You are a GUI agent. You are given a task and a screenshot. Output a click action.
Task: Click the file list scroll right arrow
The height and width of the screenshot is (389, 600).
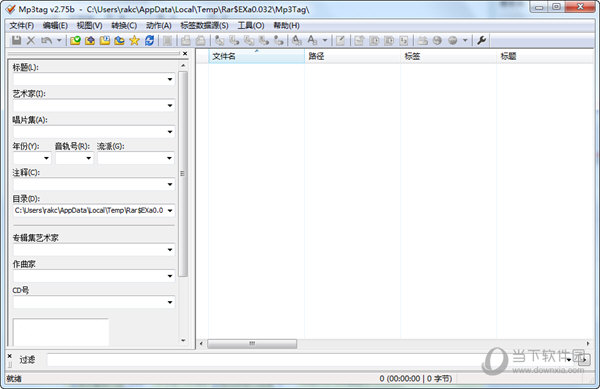(x=588, y=343)
